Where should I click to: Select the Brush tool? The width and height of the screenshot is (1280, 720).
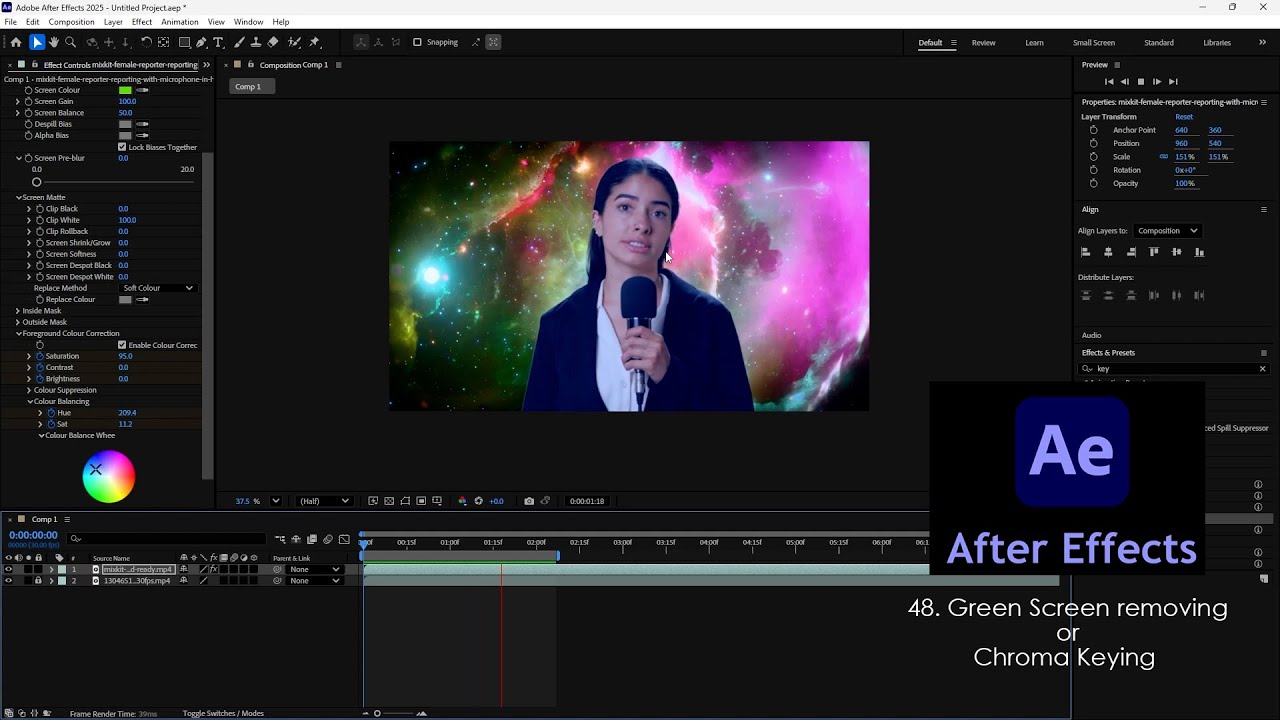[239, 42]
